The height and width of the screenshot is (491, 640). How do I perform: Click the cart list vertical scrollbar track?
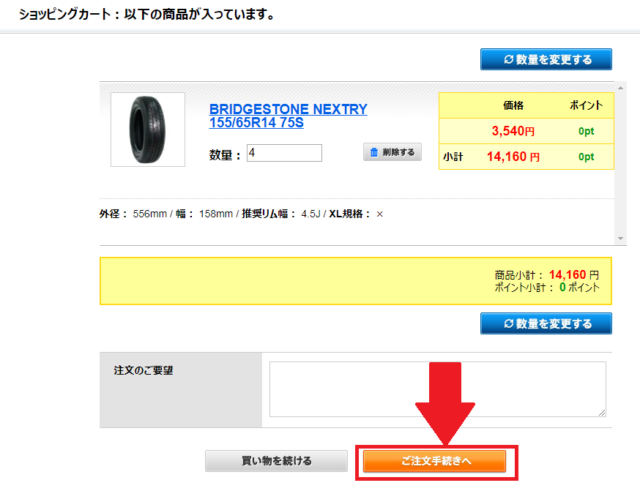pos(620,163)
